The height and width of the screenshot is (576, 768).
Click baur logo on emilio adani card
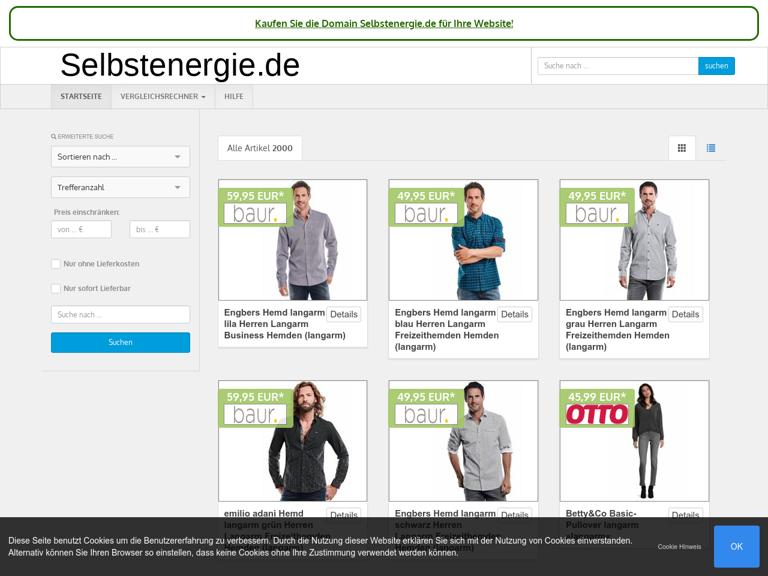[255, 414]
